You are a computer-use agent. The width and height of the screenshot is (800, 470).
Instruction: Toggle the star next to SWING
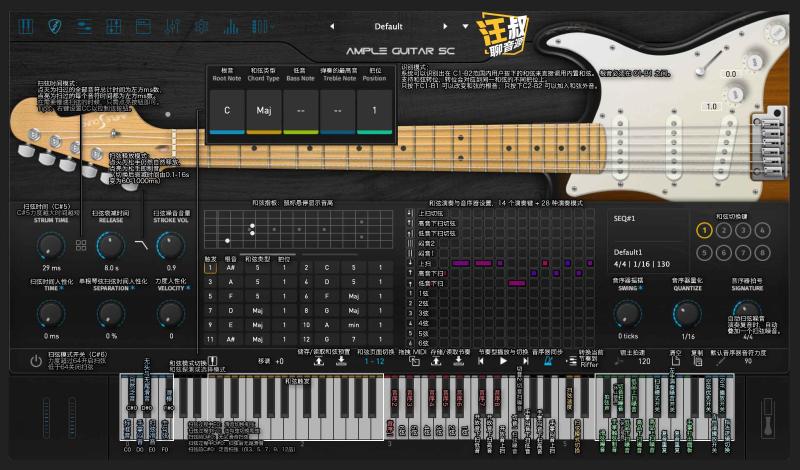click(640, 288)
